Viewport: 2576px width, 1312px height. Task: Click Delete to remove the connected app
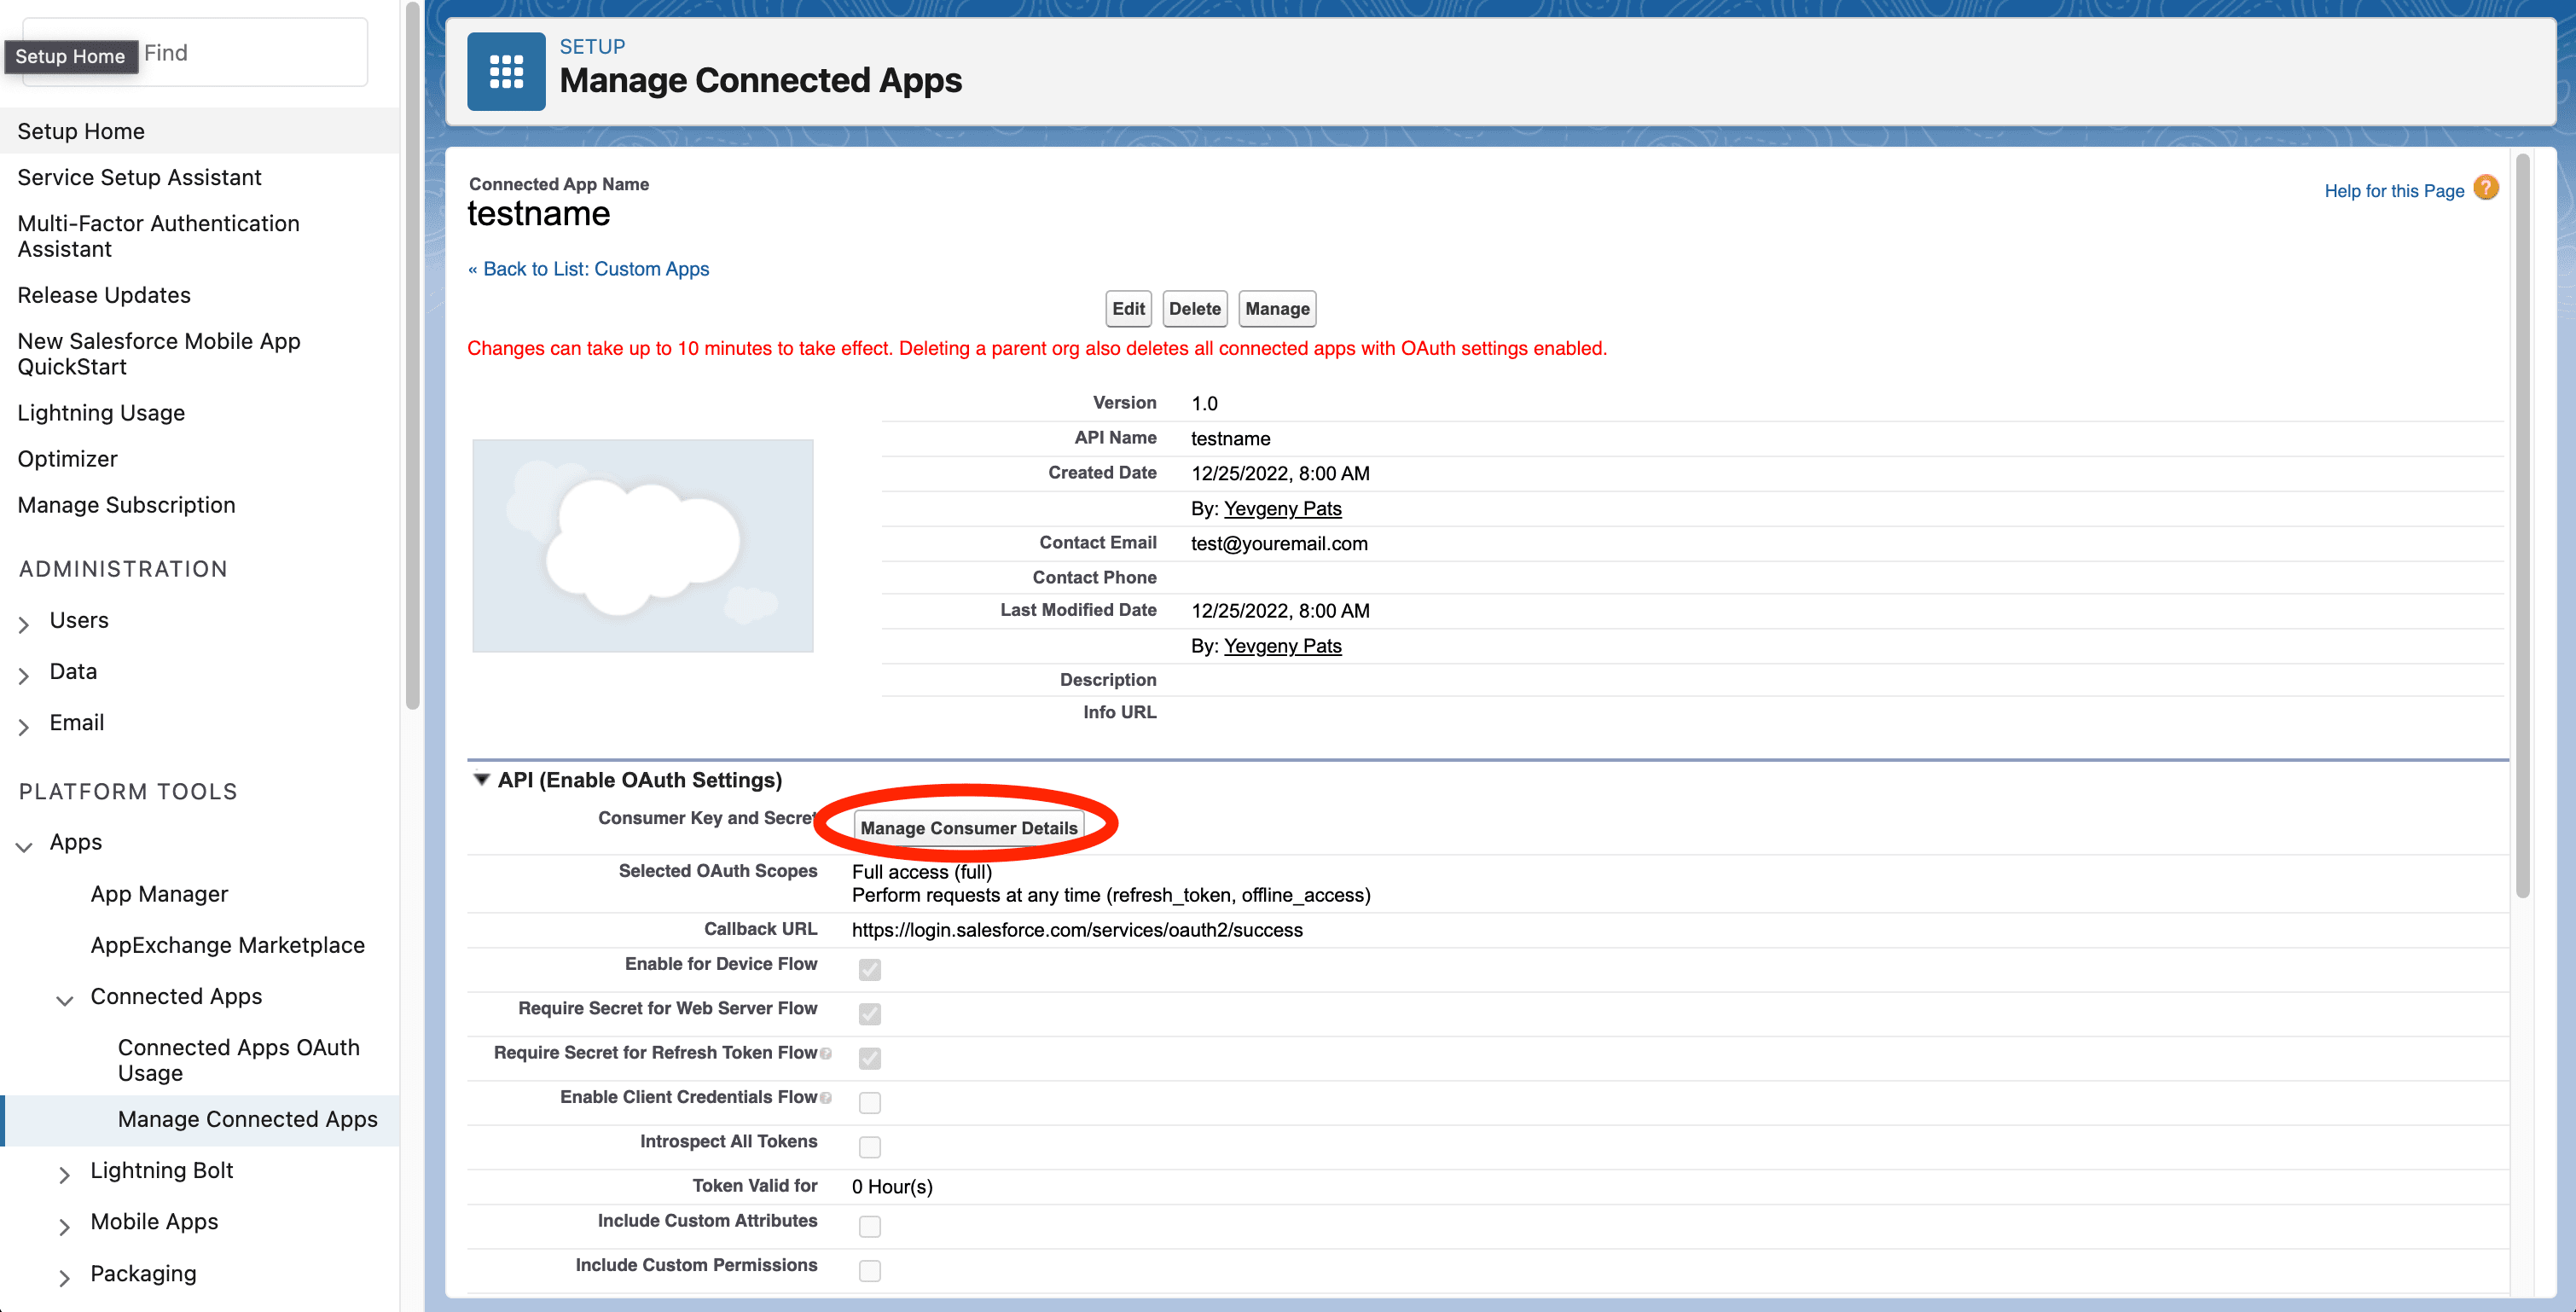(1194, 308)
